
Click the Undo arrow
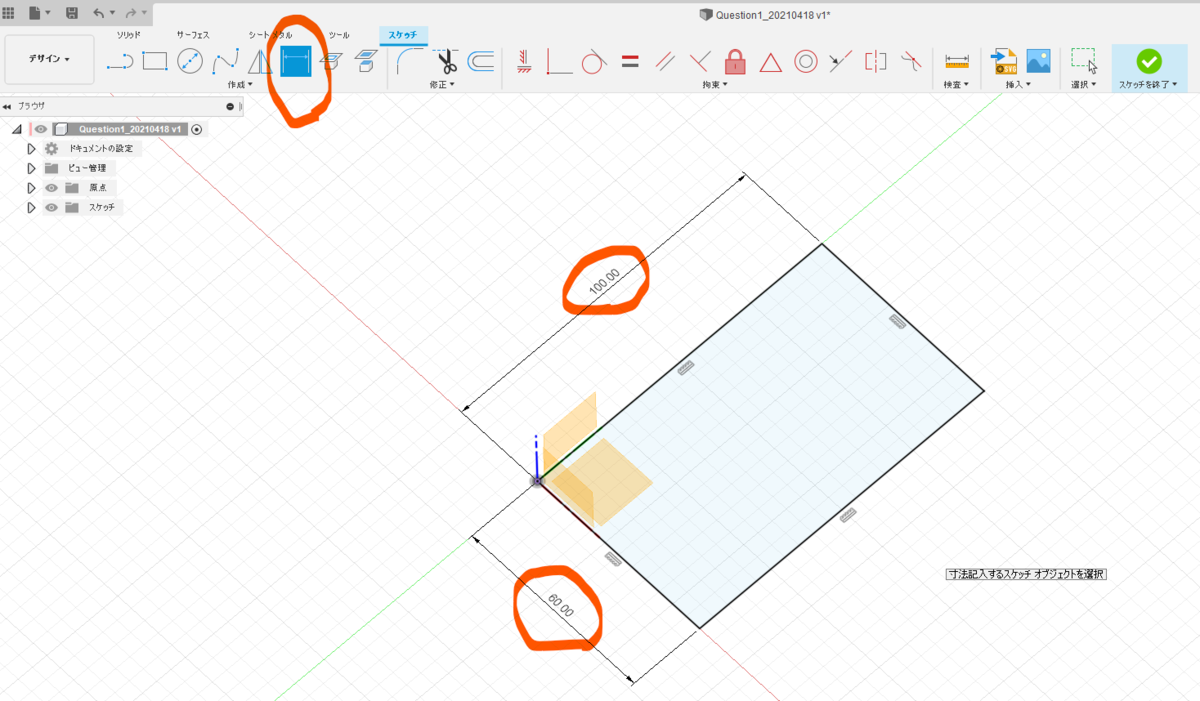pos(98,13)
